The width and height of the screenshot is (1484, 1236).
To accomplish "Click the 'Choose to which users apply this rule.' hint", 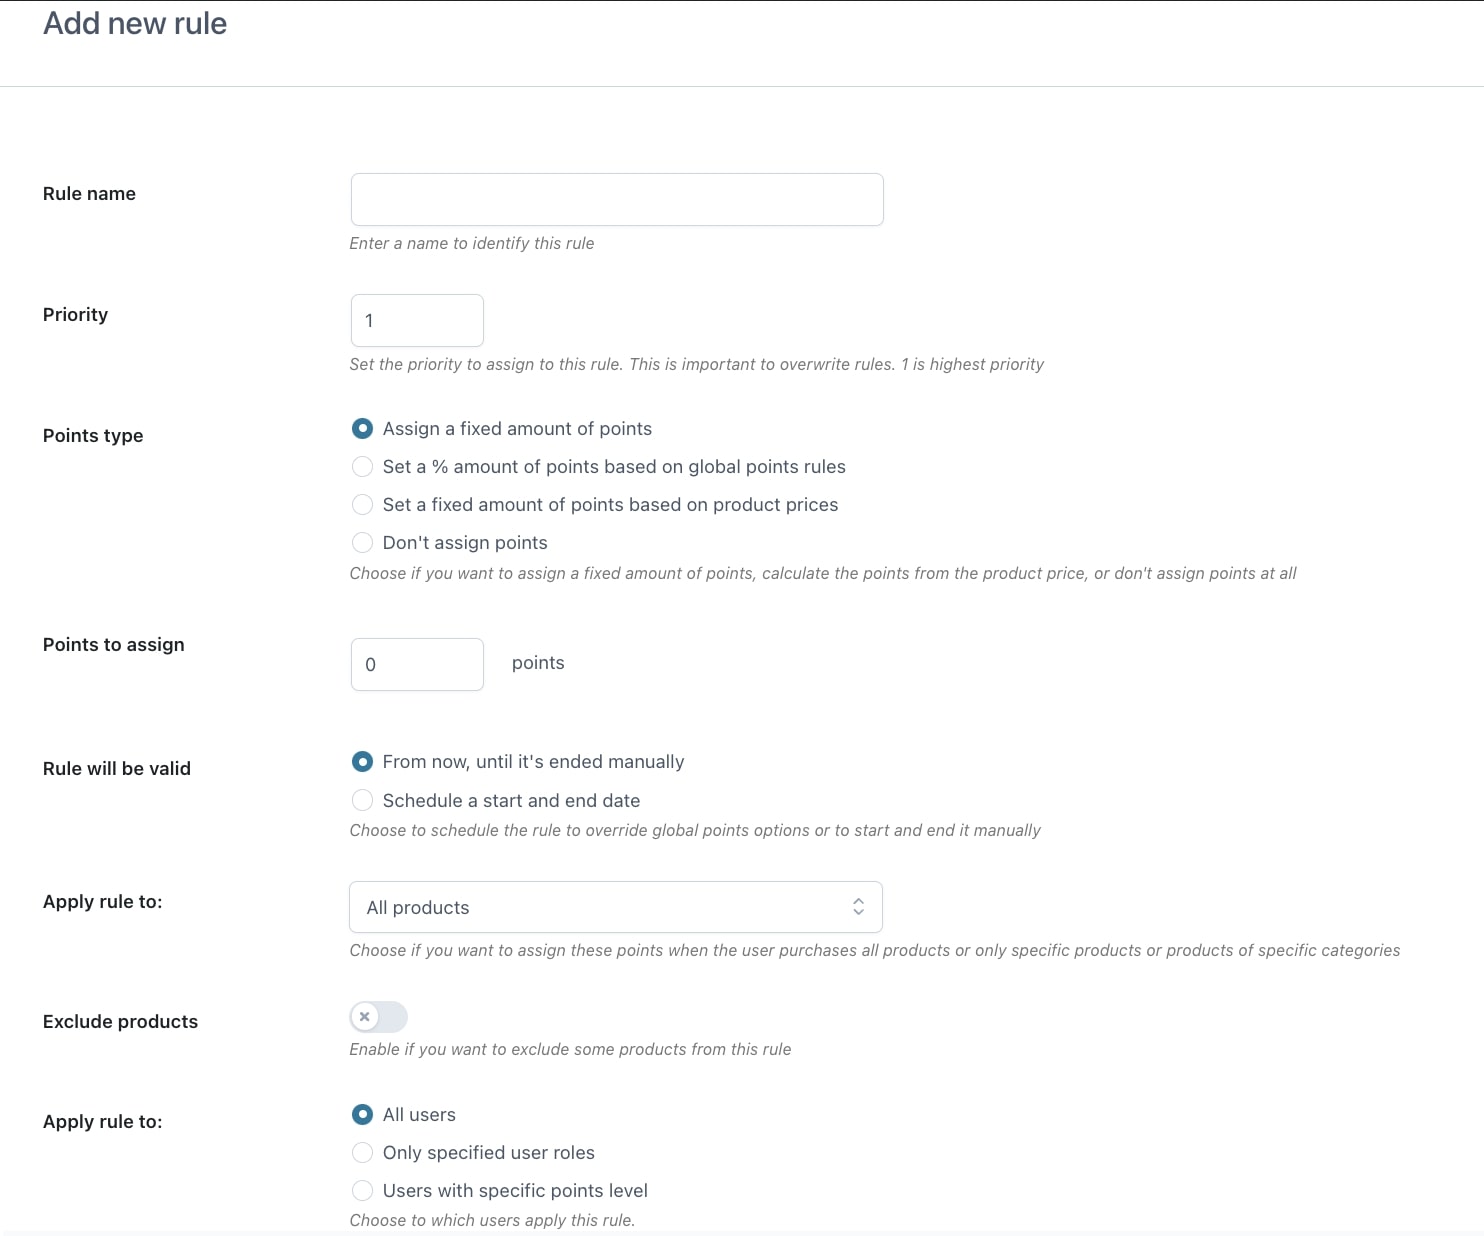I will point(492,1220).
